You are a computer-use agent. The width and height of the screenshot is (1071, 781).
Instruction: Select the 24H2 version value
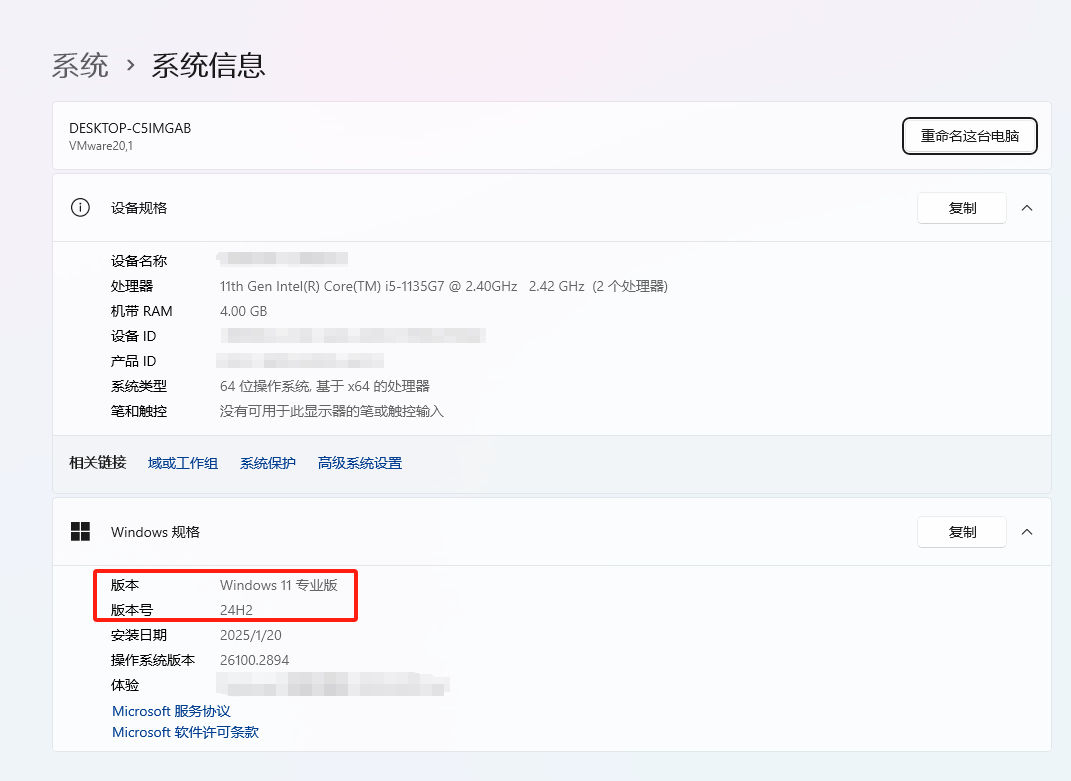pos(236,610)
